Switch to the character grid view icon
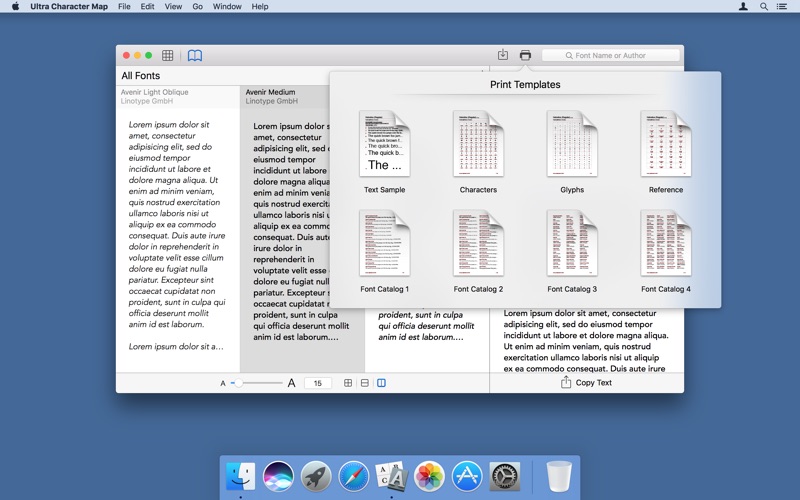The image size is (800, 500). (x=167, y=55)
